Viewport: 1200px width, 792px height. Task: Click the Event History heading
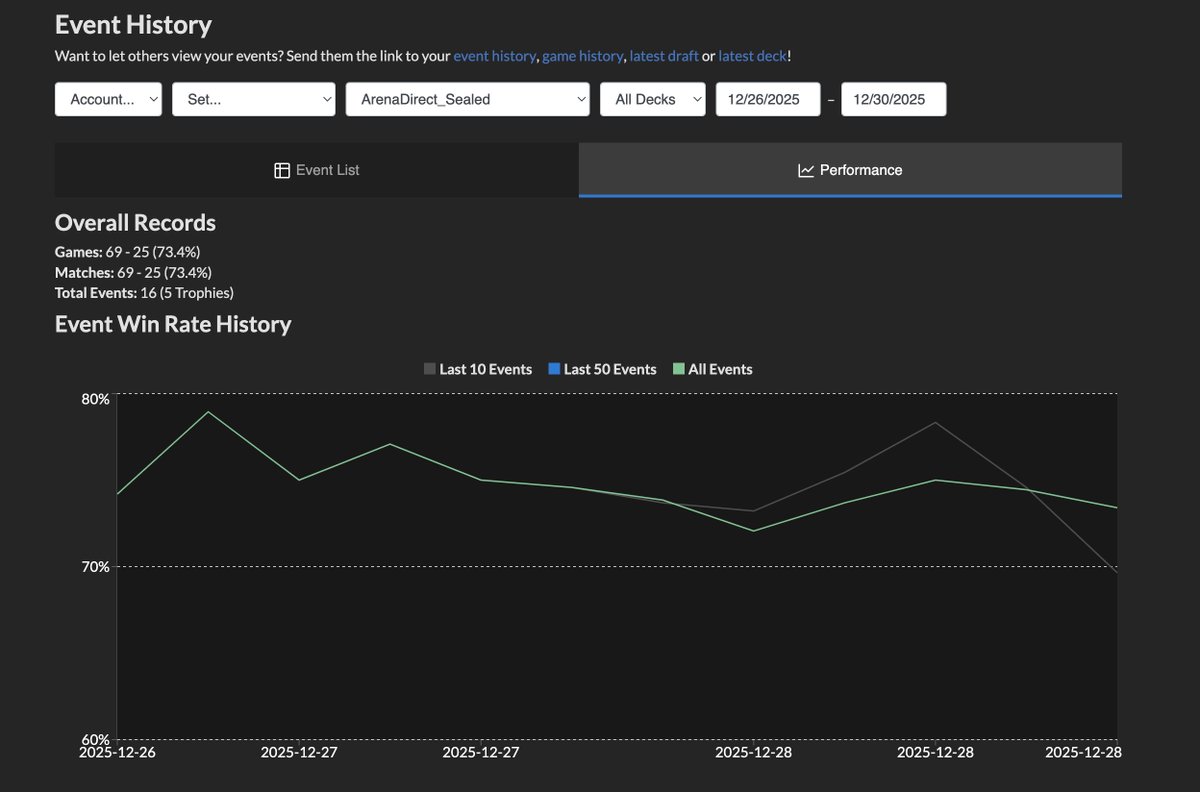click(133, 24)
